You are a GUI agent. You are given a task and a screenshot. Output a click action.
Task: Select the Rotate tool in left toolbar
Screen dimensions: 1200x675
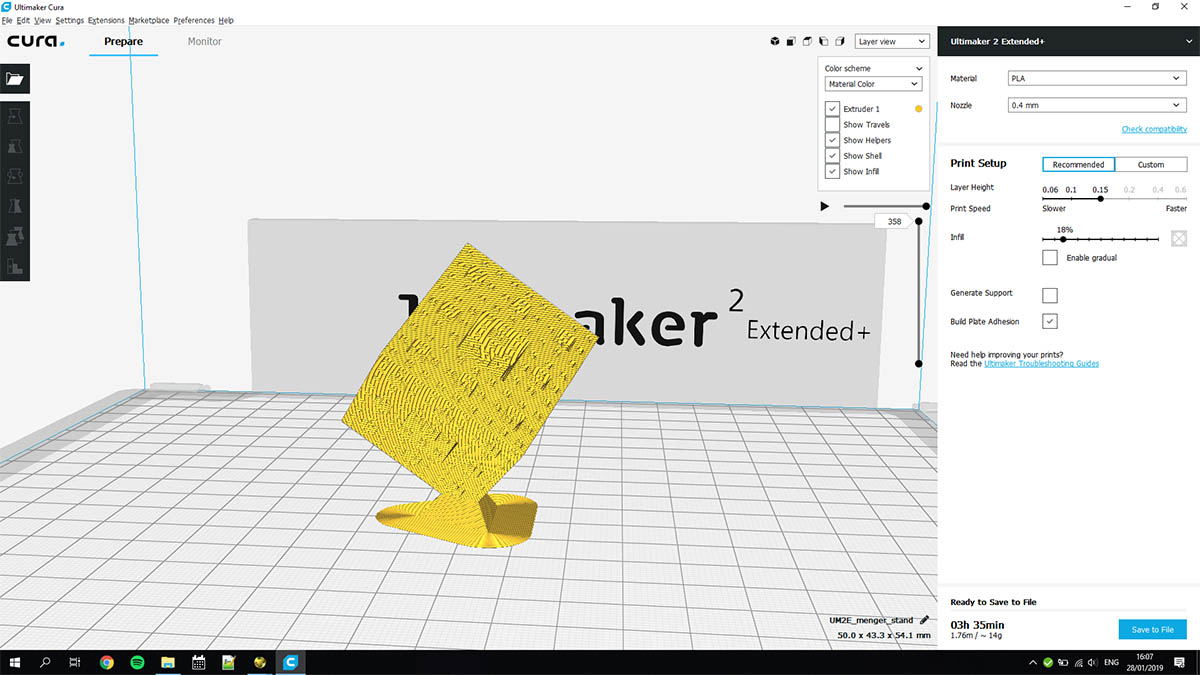click(x=15, y=176)
